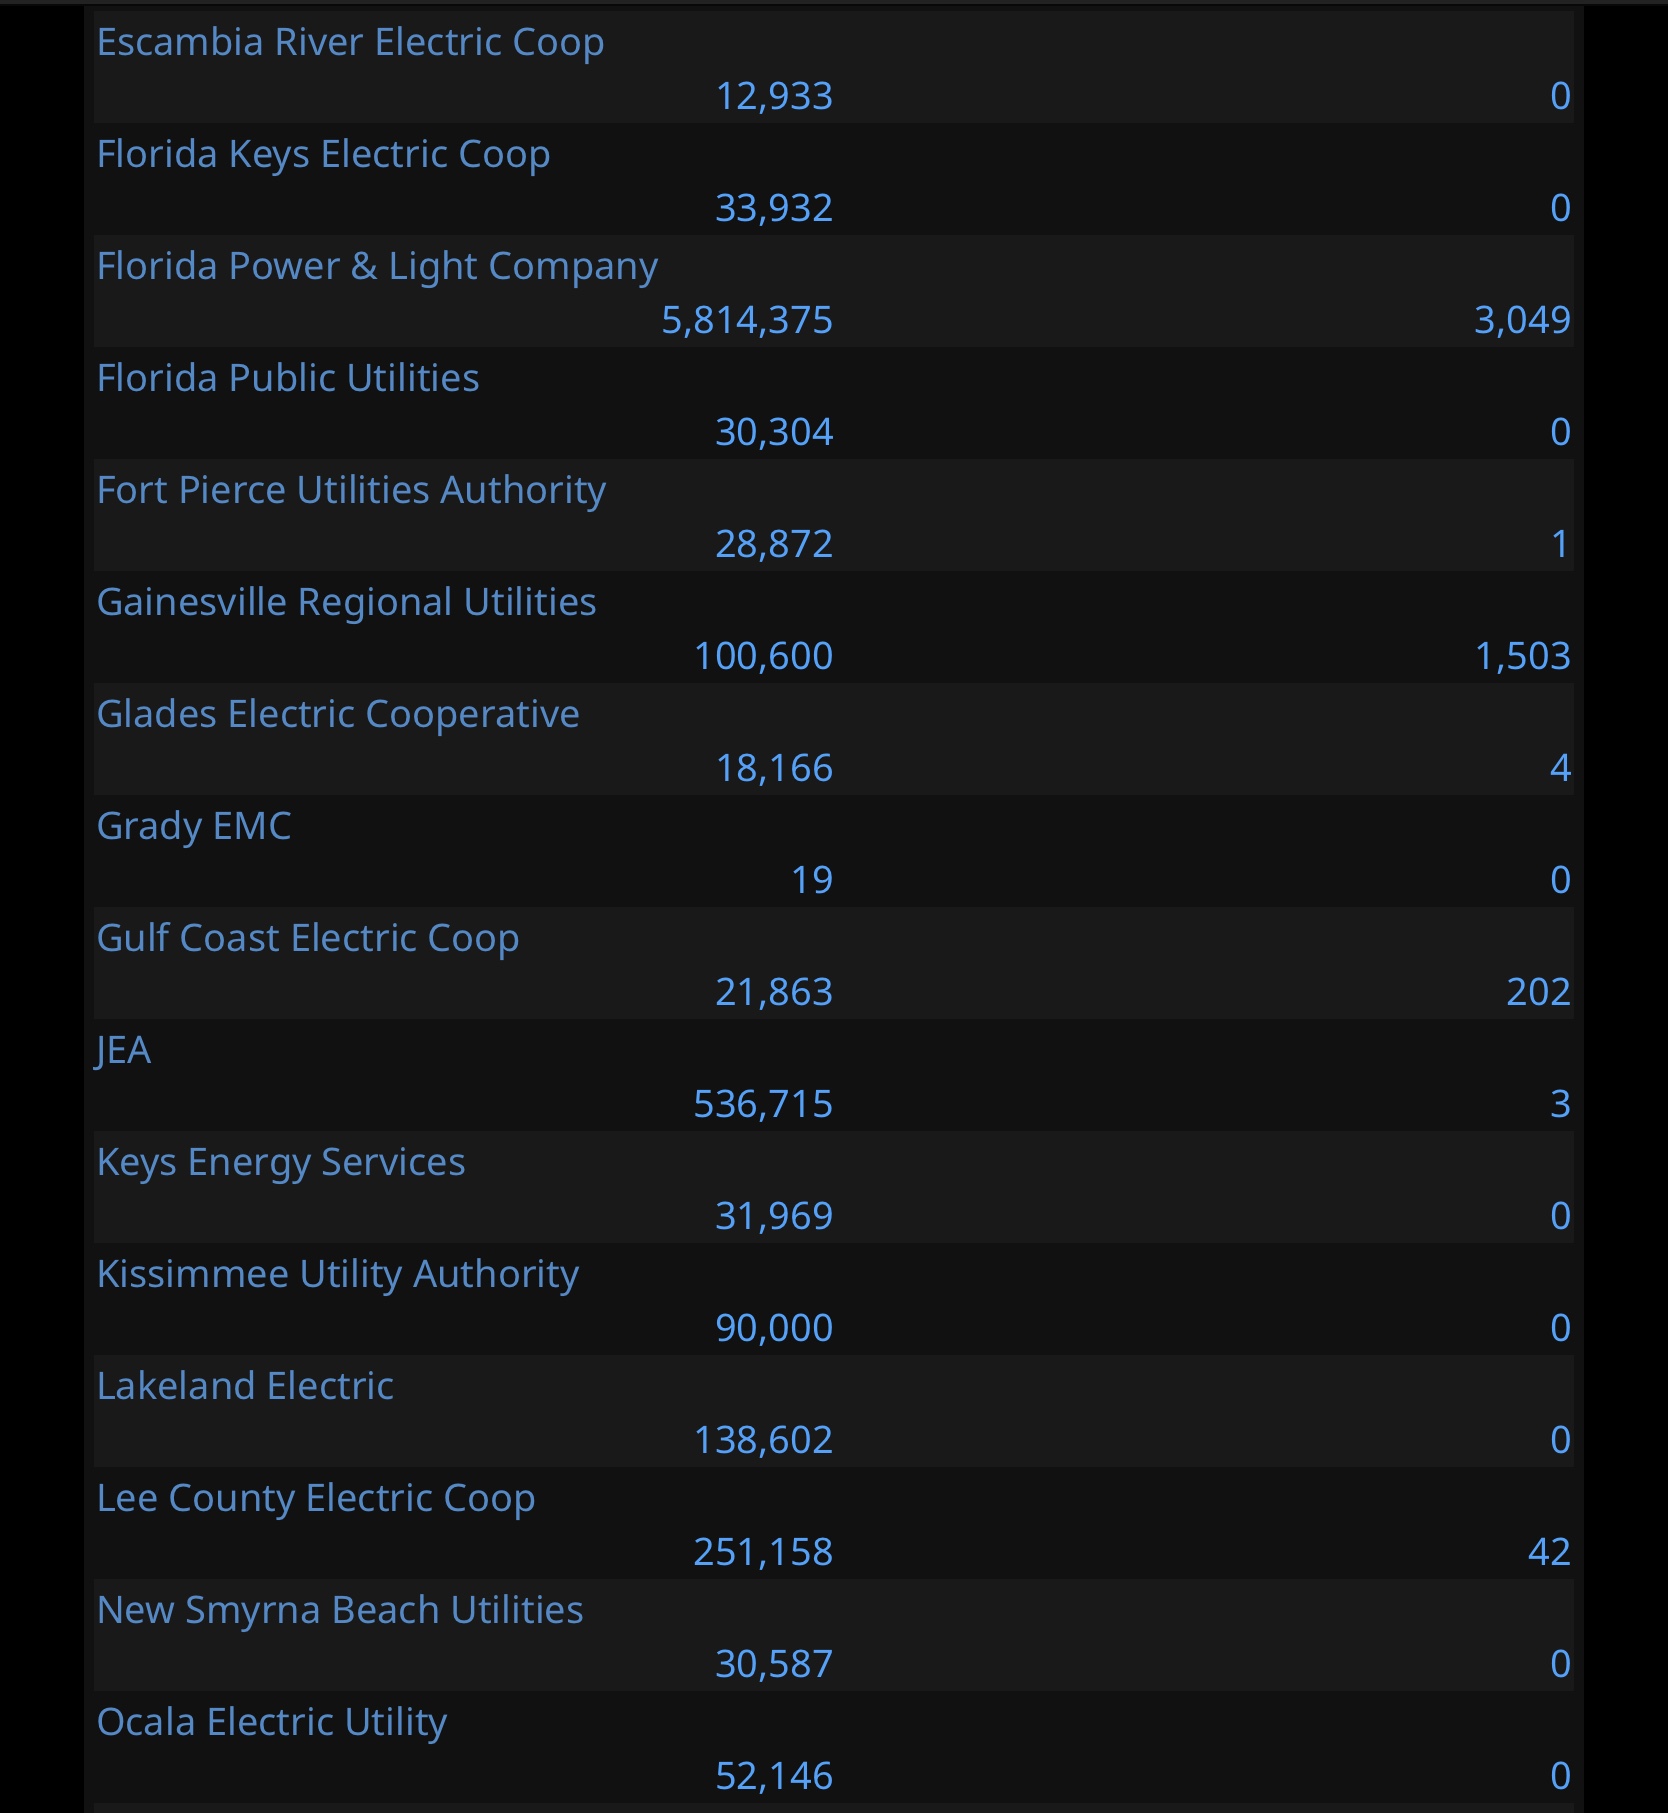Click Lee County Electric Coop

(x=316, y=1499)
